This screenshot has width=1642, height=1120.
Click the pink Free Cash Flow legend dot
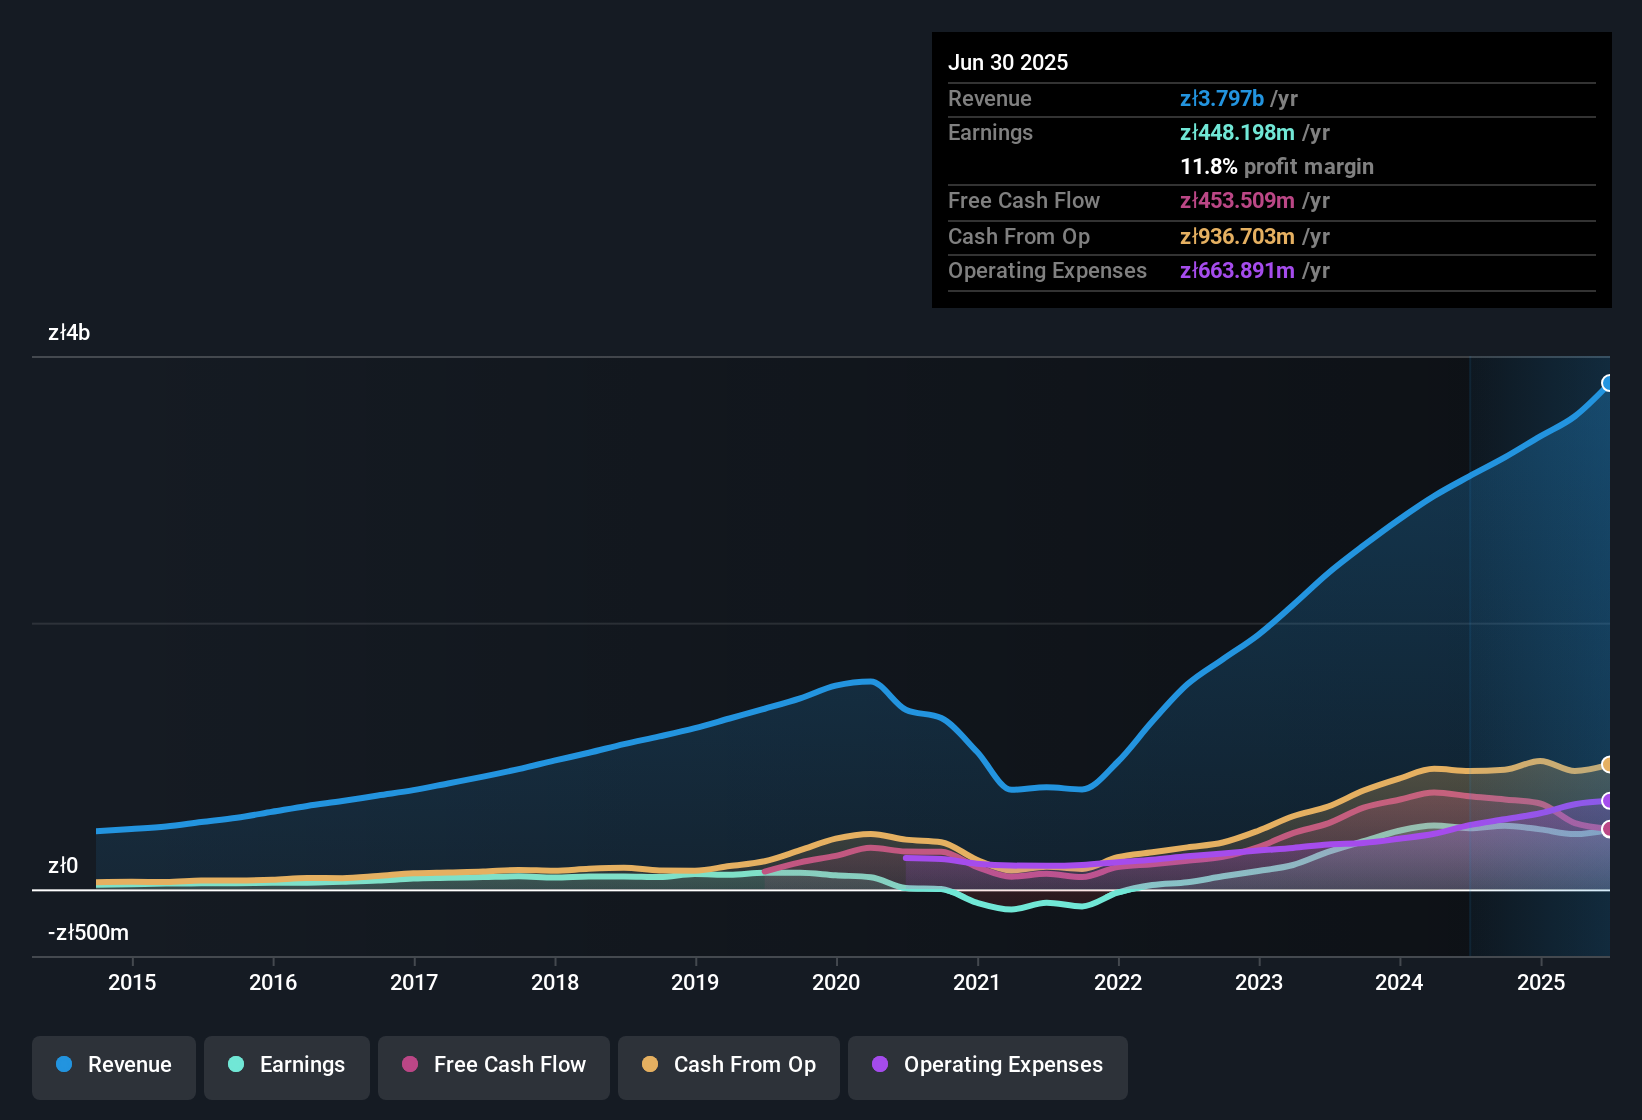point(410,1065)
